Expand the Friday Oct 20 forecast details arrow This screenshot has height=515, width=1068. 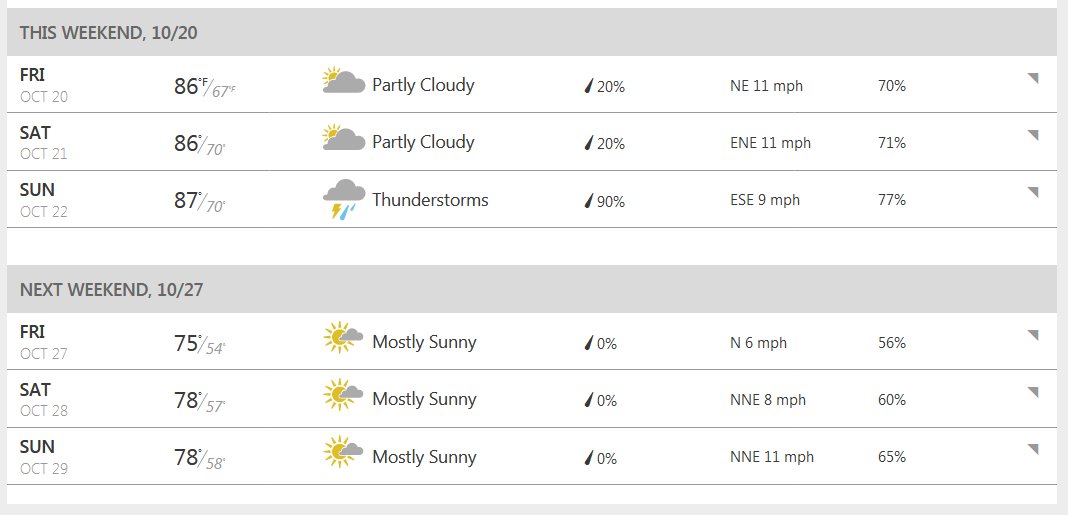(1033, 78)
